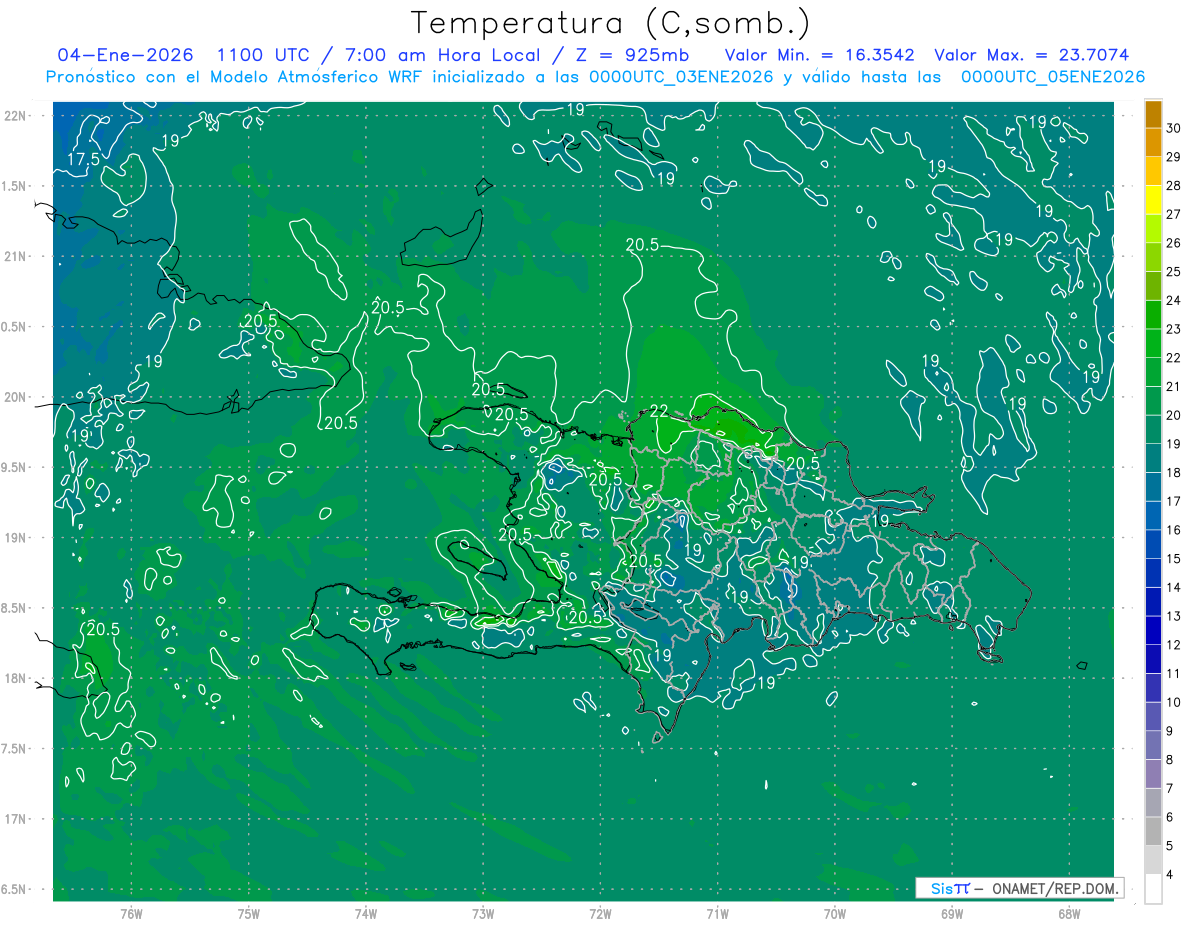Click the '8.5N' latitude axis label

[14, 608]
